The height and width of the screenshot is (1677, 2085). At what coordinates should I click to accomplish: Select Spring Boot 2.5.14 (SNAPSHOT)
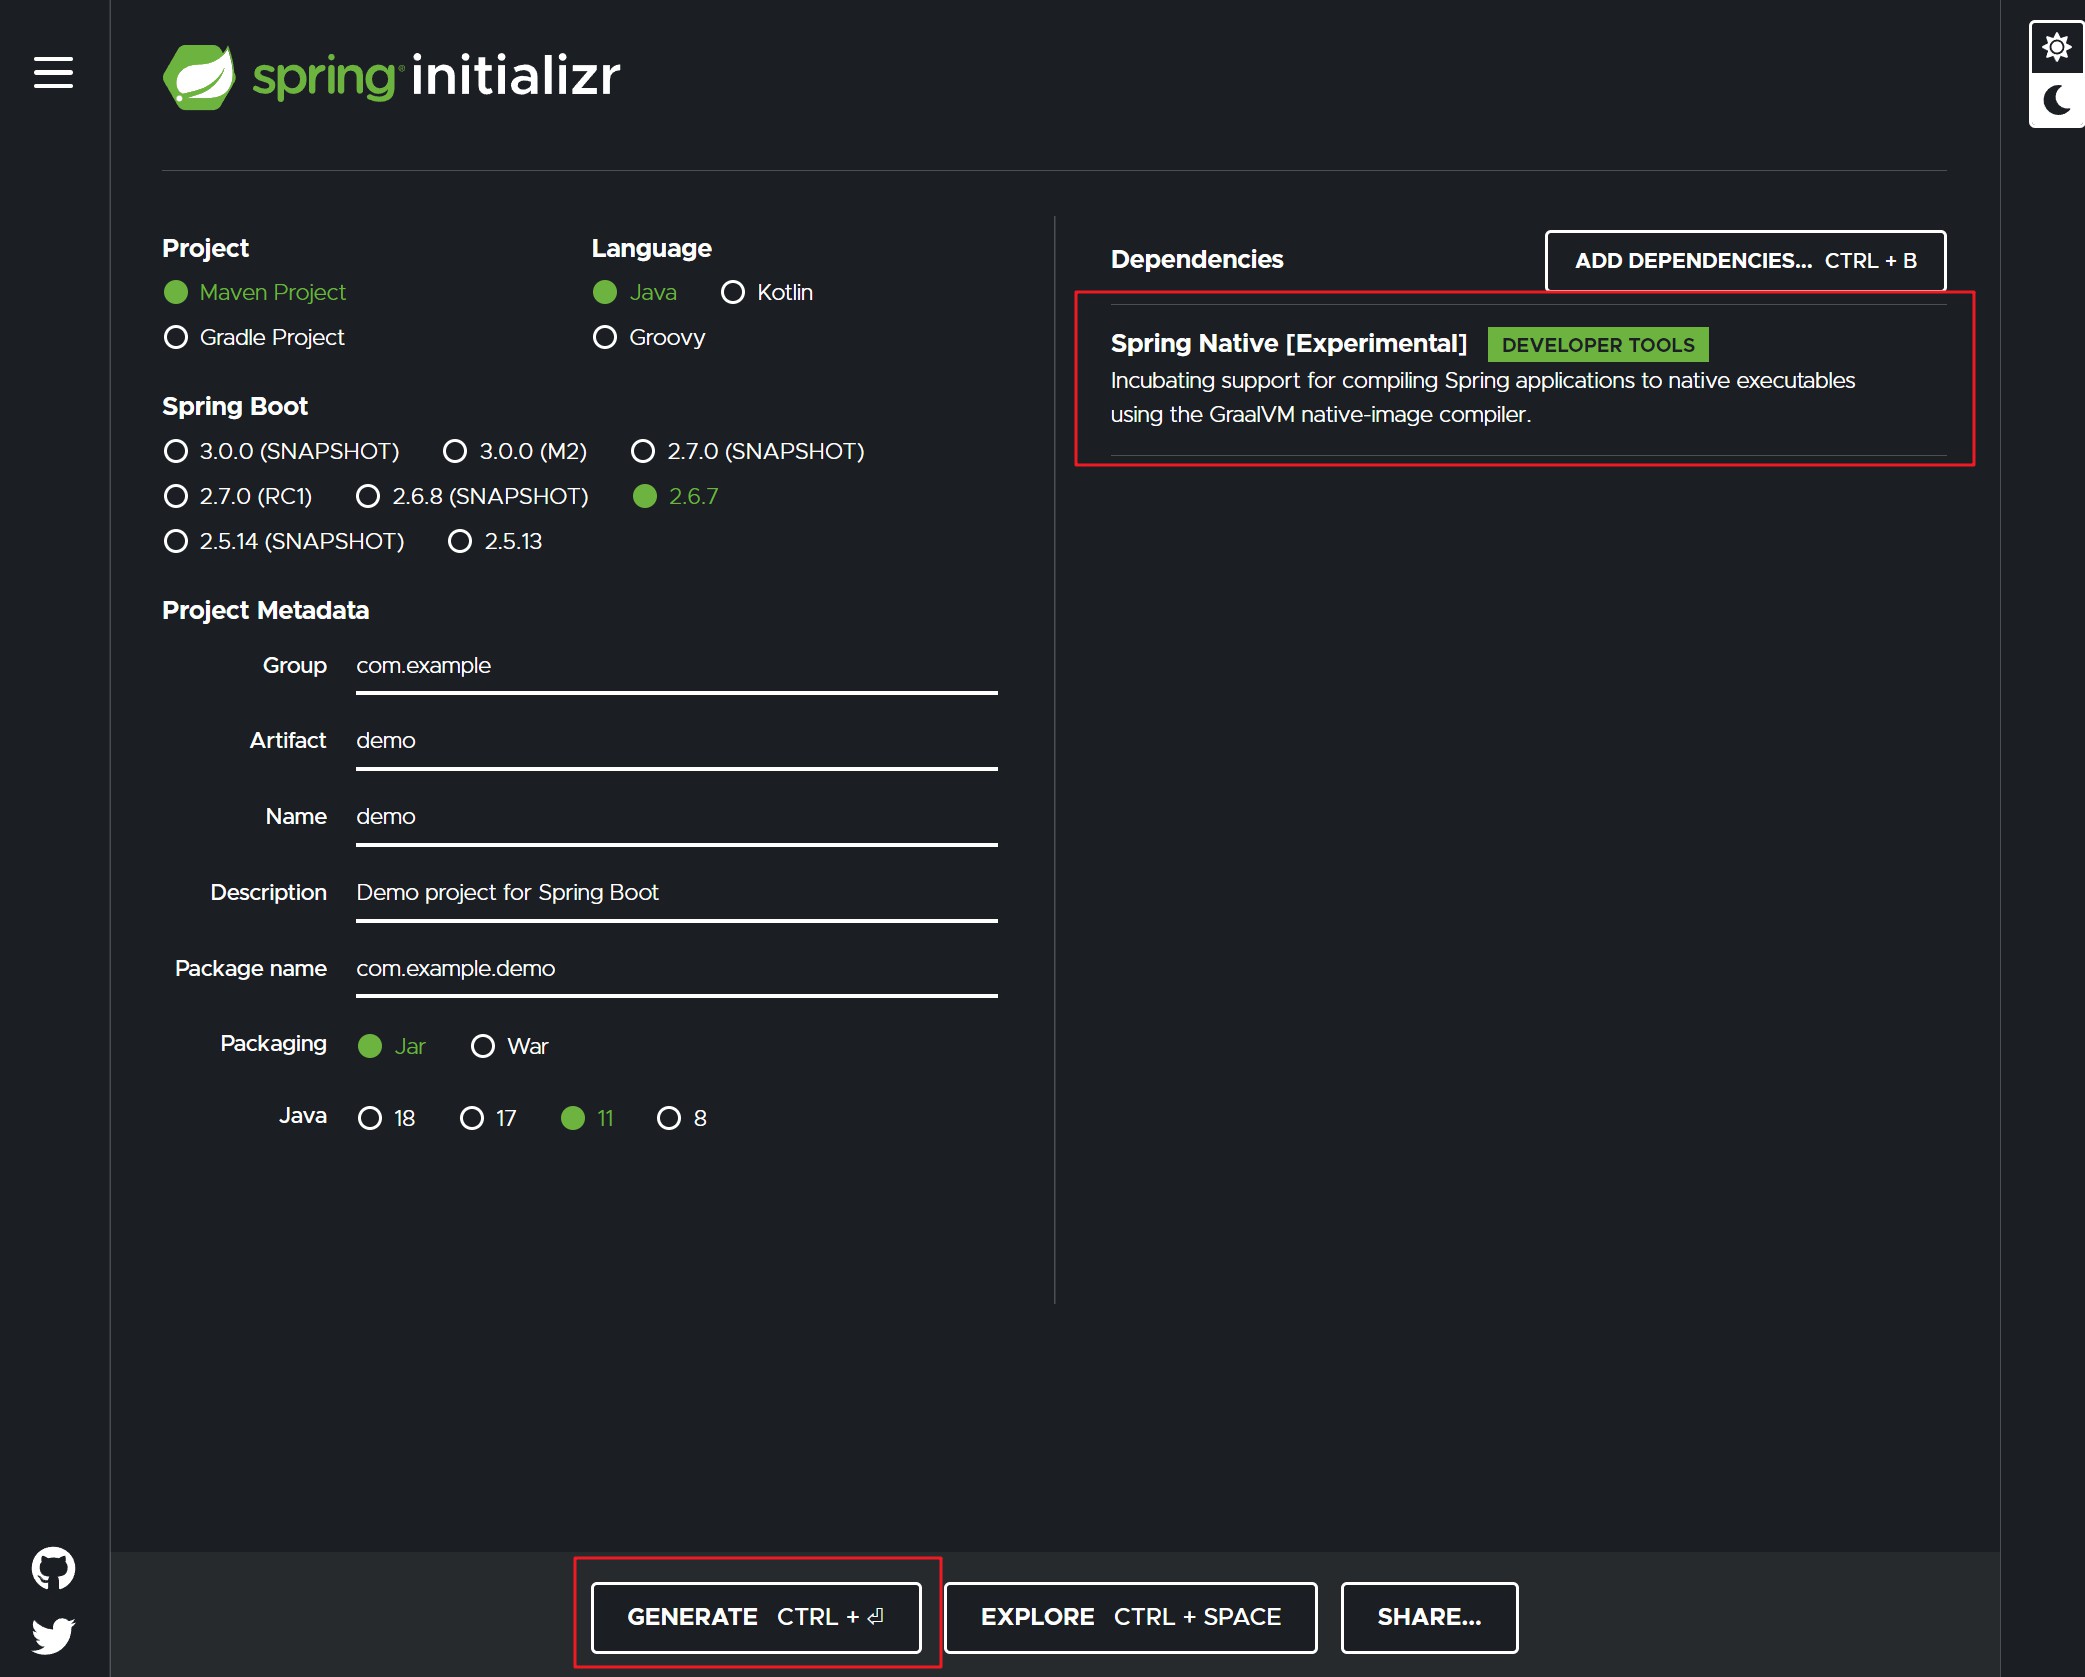pyautogui.click(x=284, y=541)
